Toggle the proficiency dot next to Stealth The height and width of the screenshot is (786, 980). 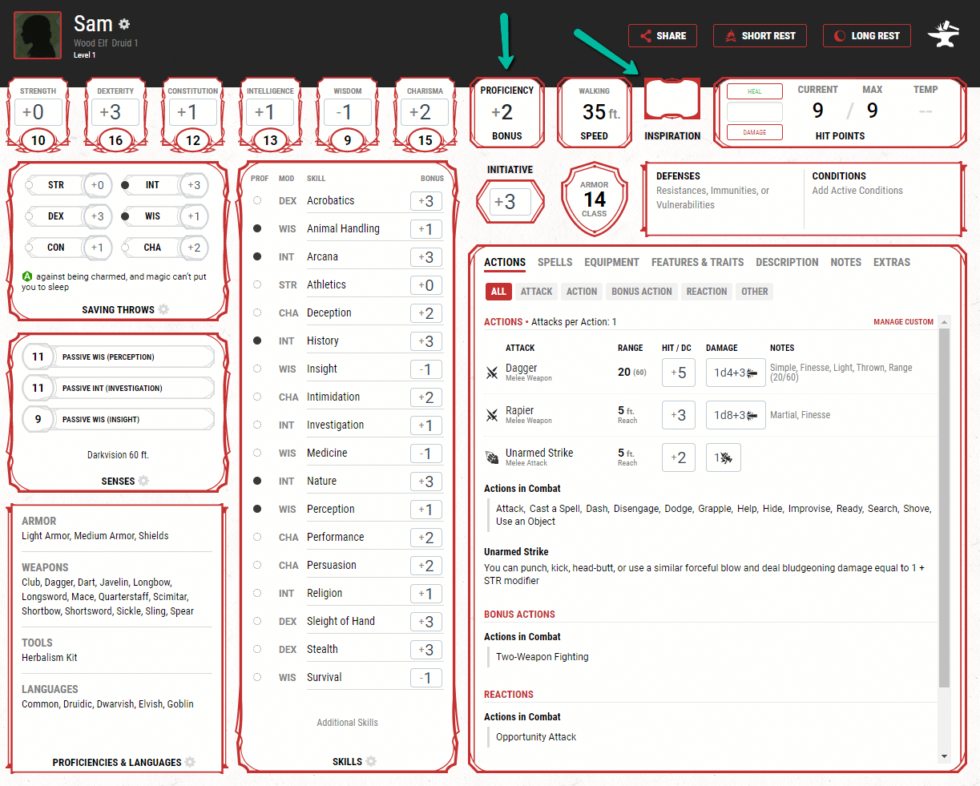tap(258, 649)
